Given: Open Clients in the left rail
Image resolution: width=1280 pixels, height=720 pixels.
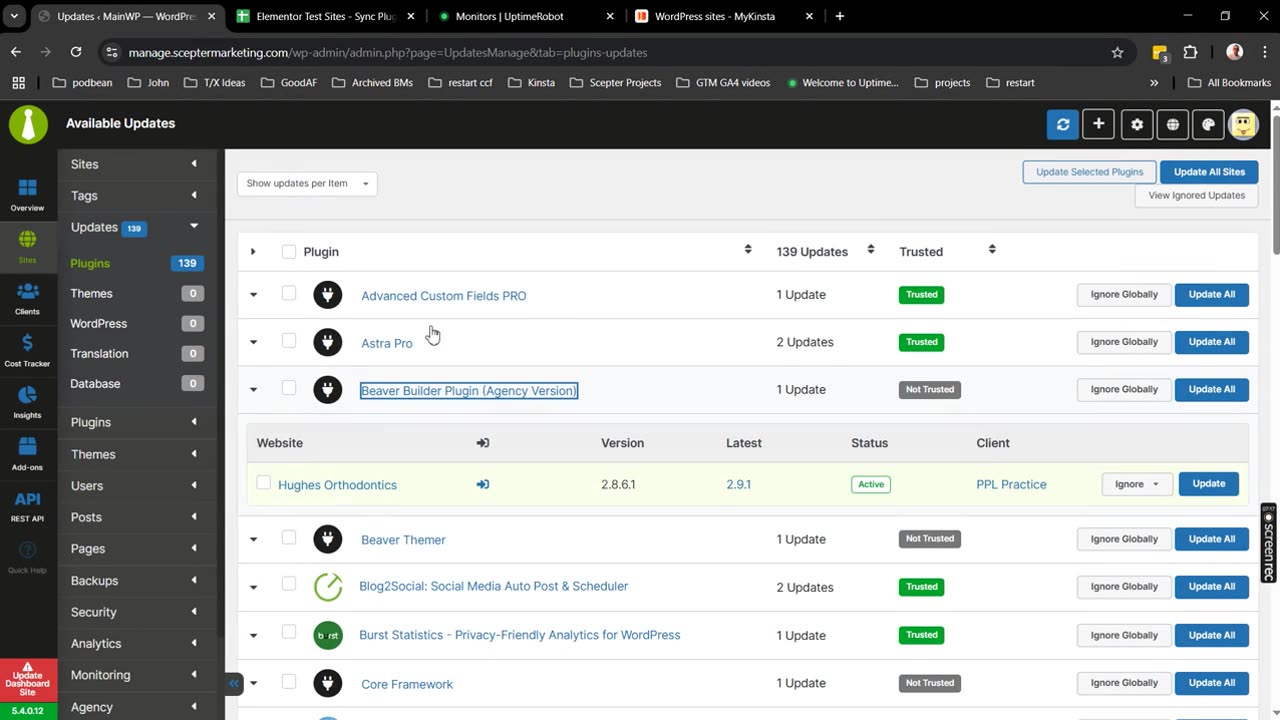Looking at the screenshot, I should click(28, 299).
